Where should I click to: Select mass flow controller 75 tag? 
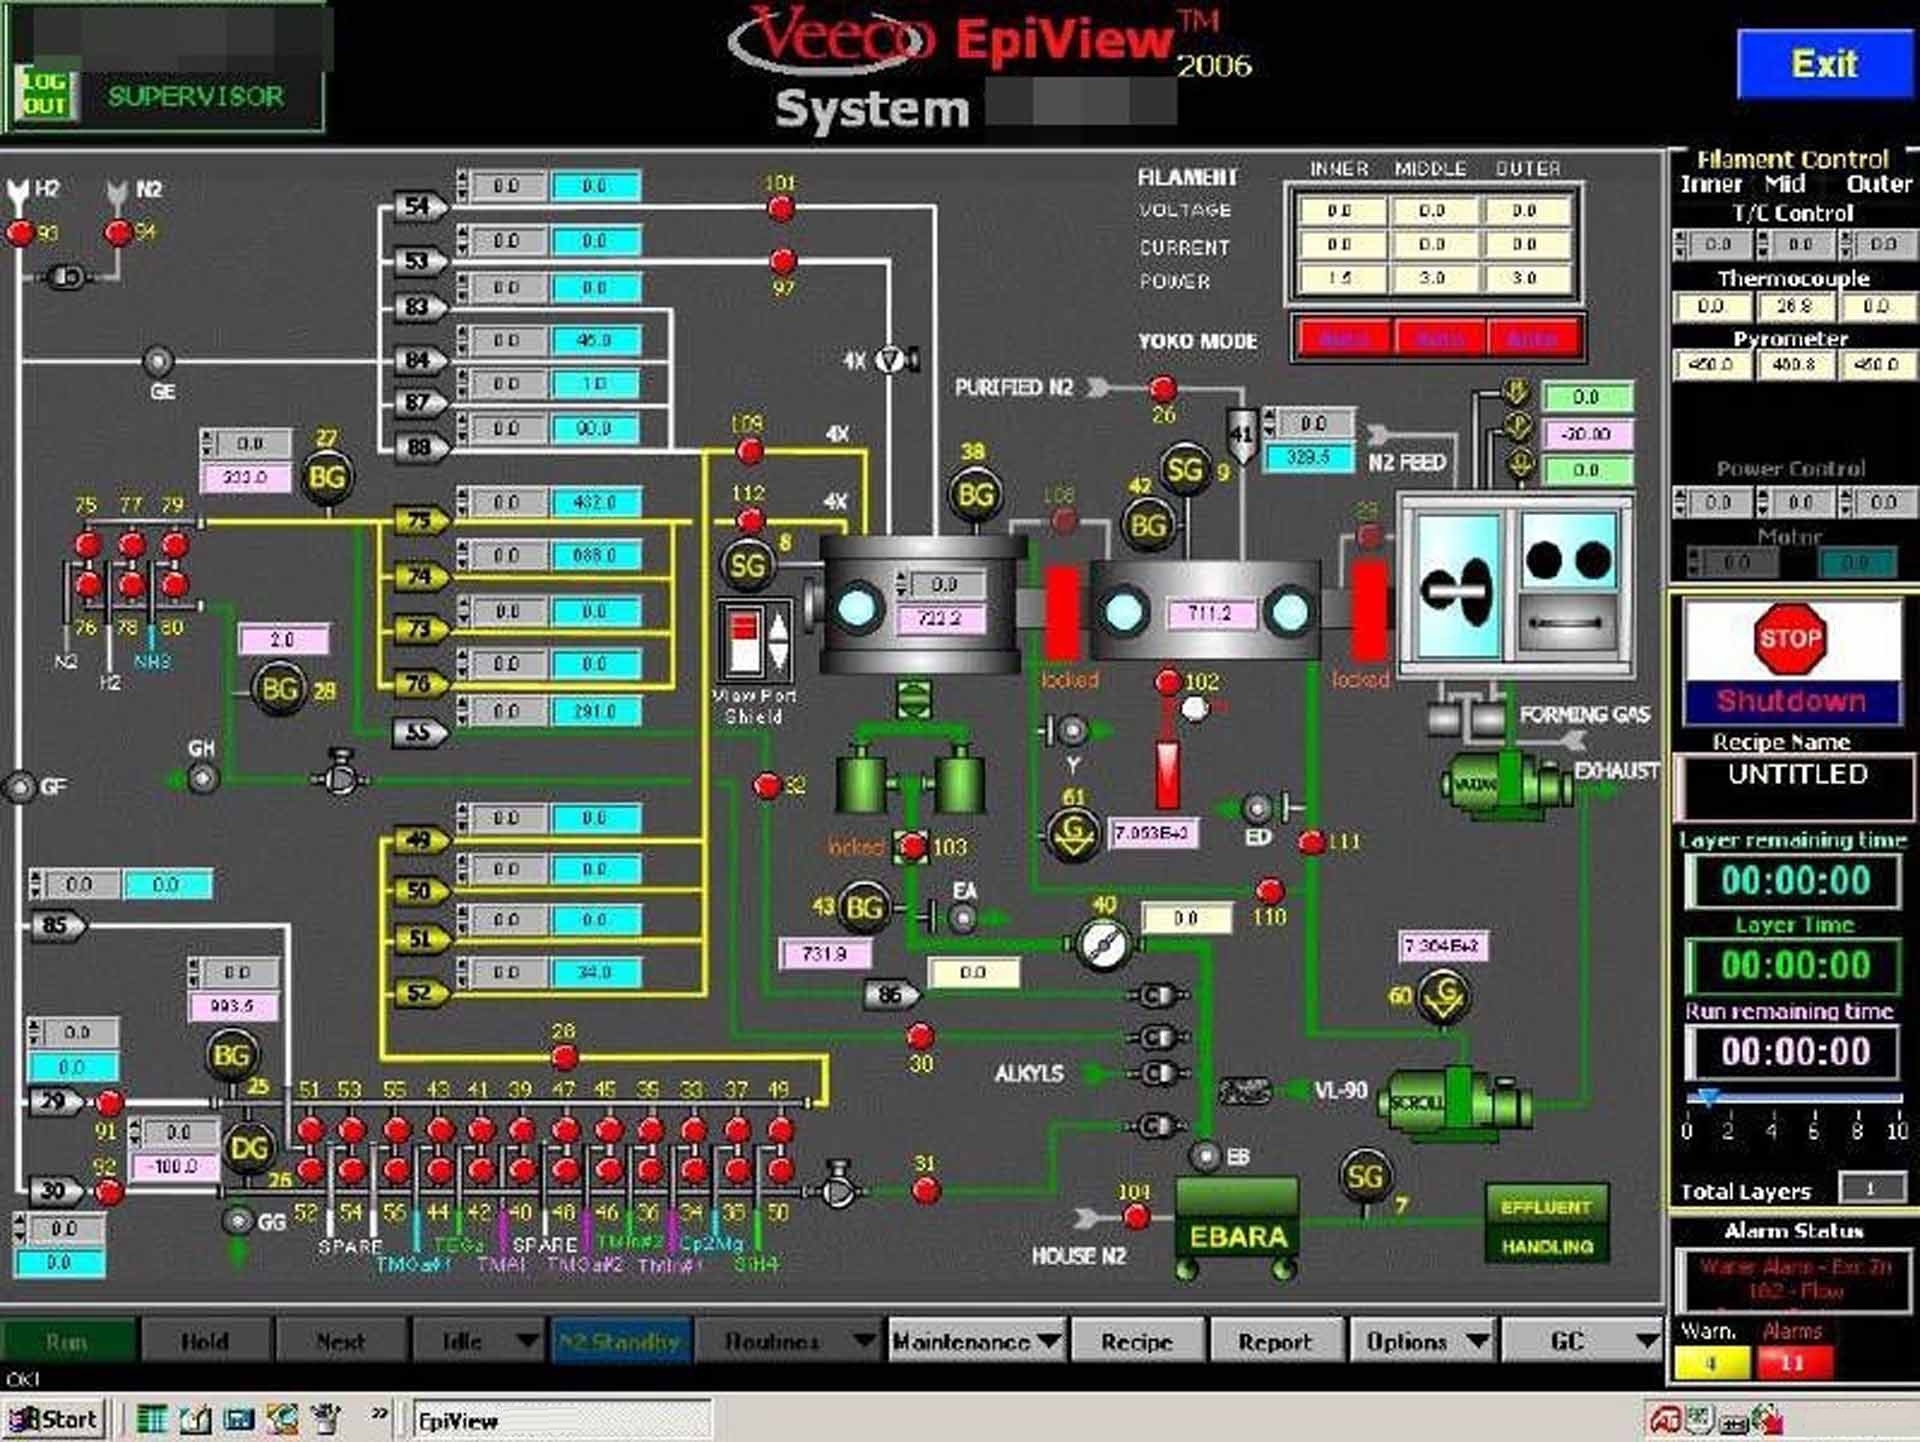(x=420, y=520)
